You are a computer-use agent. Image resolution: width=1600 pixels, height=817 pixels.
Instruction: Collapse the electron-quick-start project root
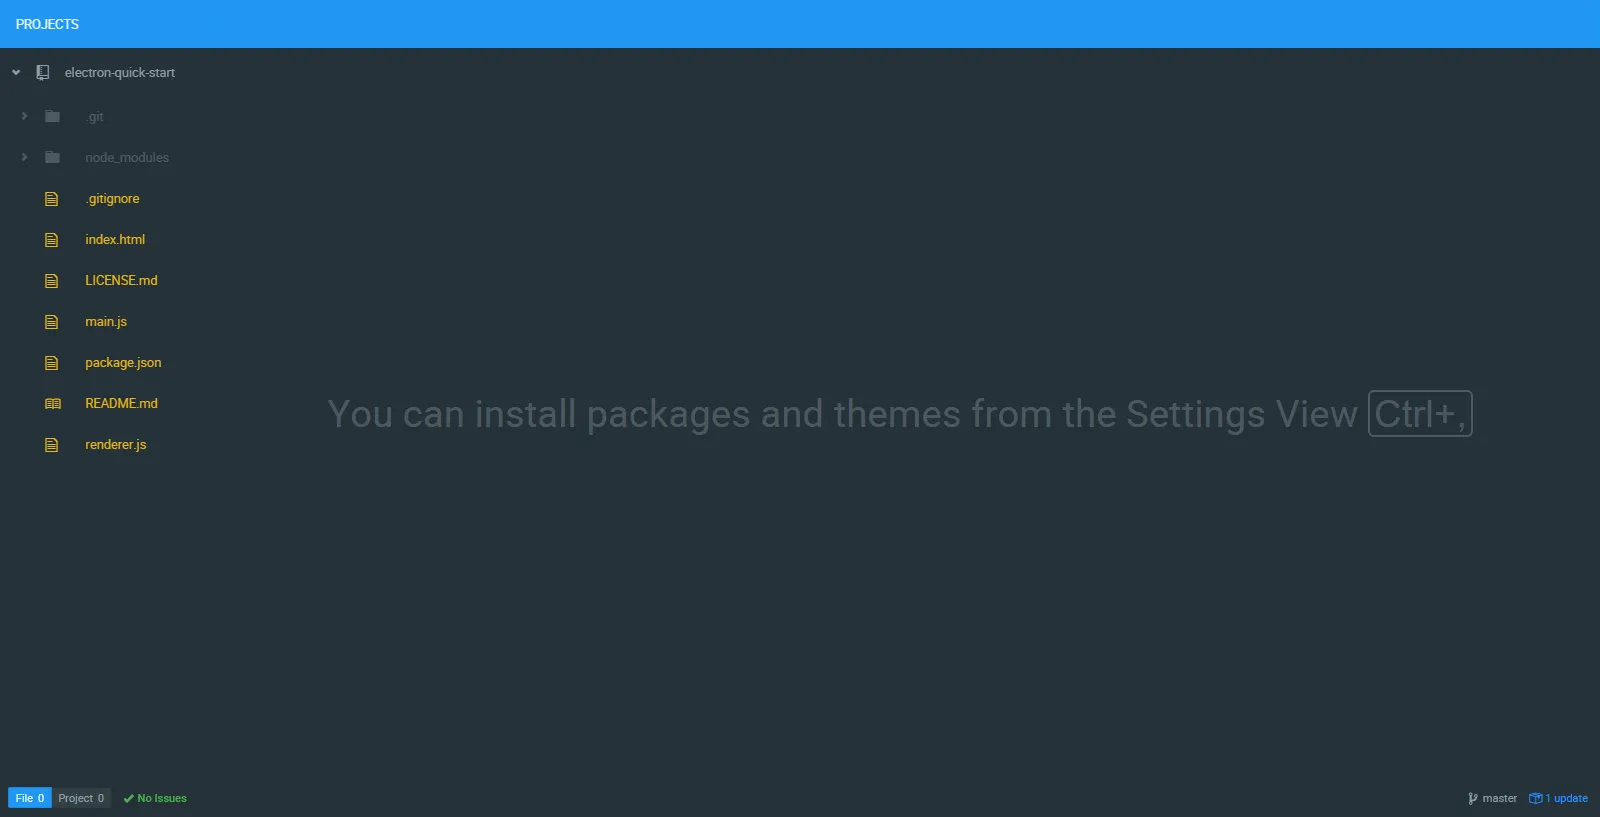(16, 73)
